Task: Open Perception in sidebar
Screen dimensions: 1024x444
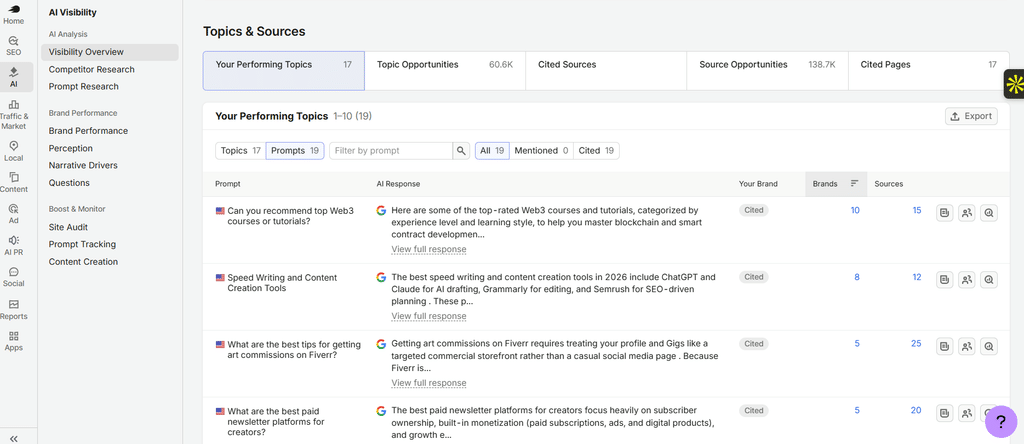Action: pyautogui.click(x=71, y=148)
